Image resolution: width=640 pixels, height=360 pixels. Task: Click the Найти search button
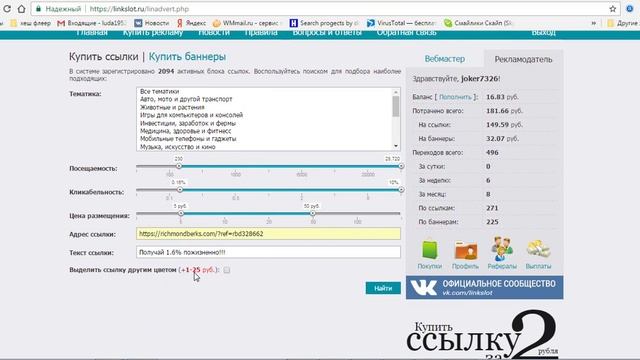383,288
